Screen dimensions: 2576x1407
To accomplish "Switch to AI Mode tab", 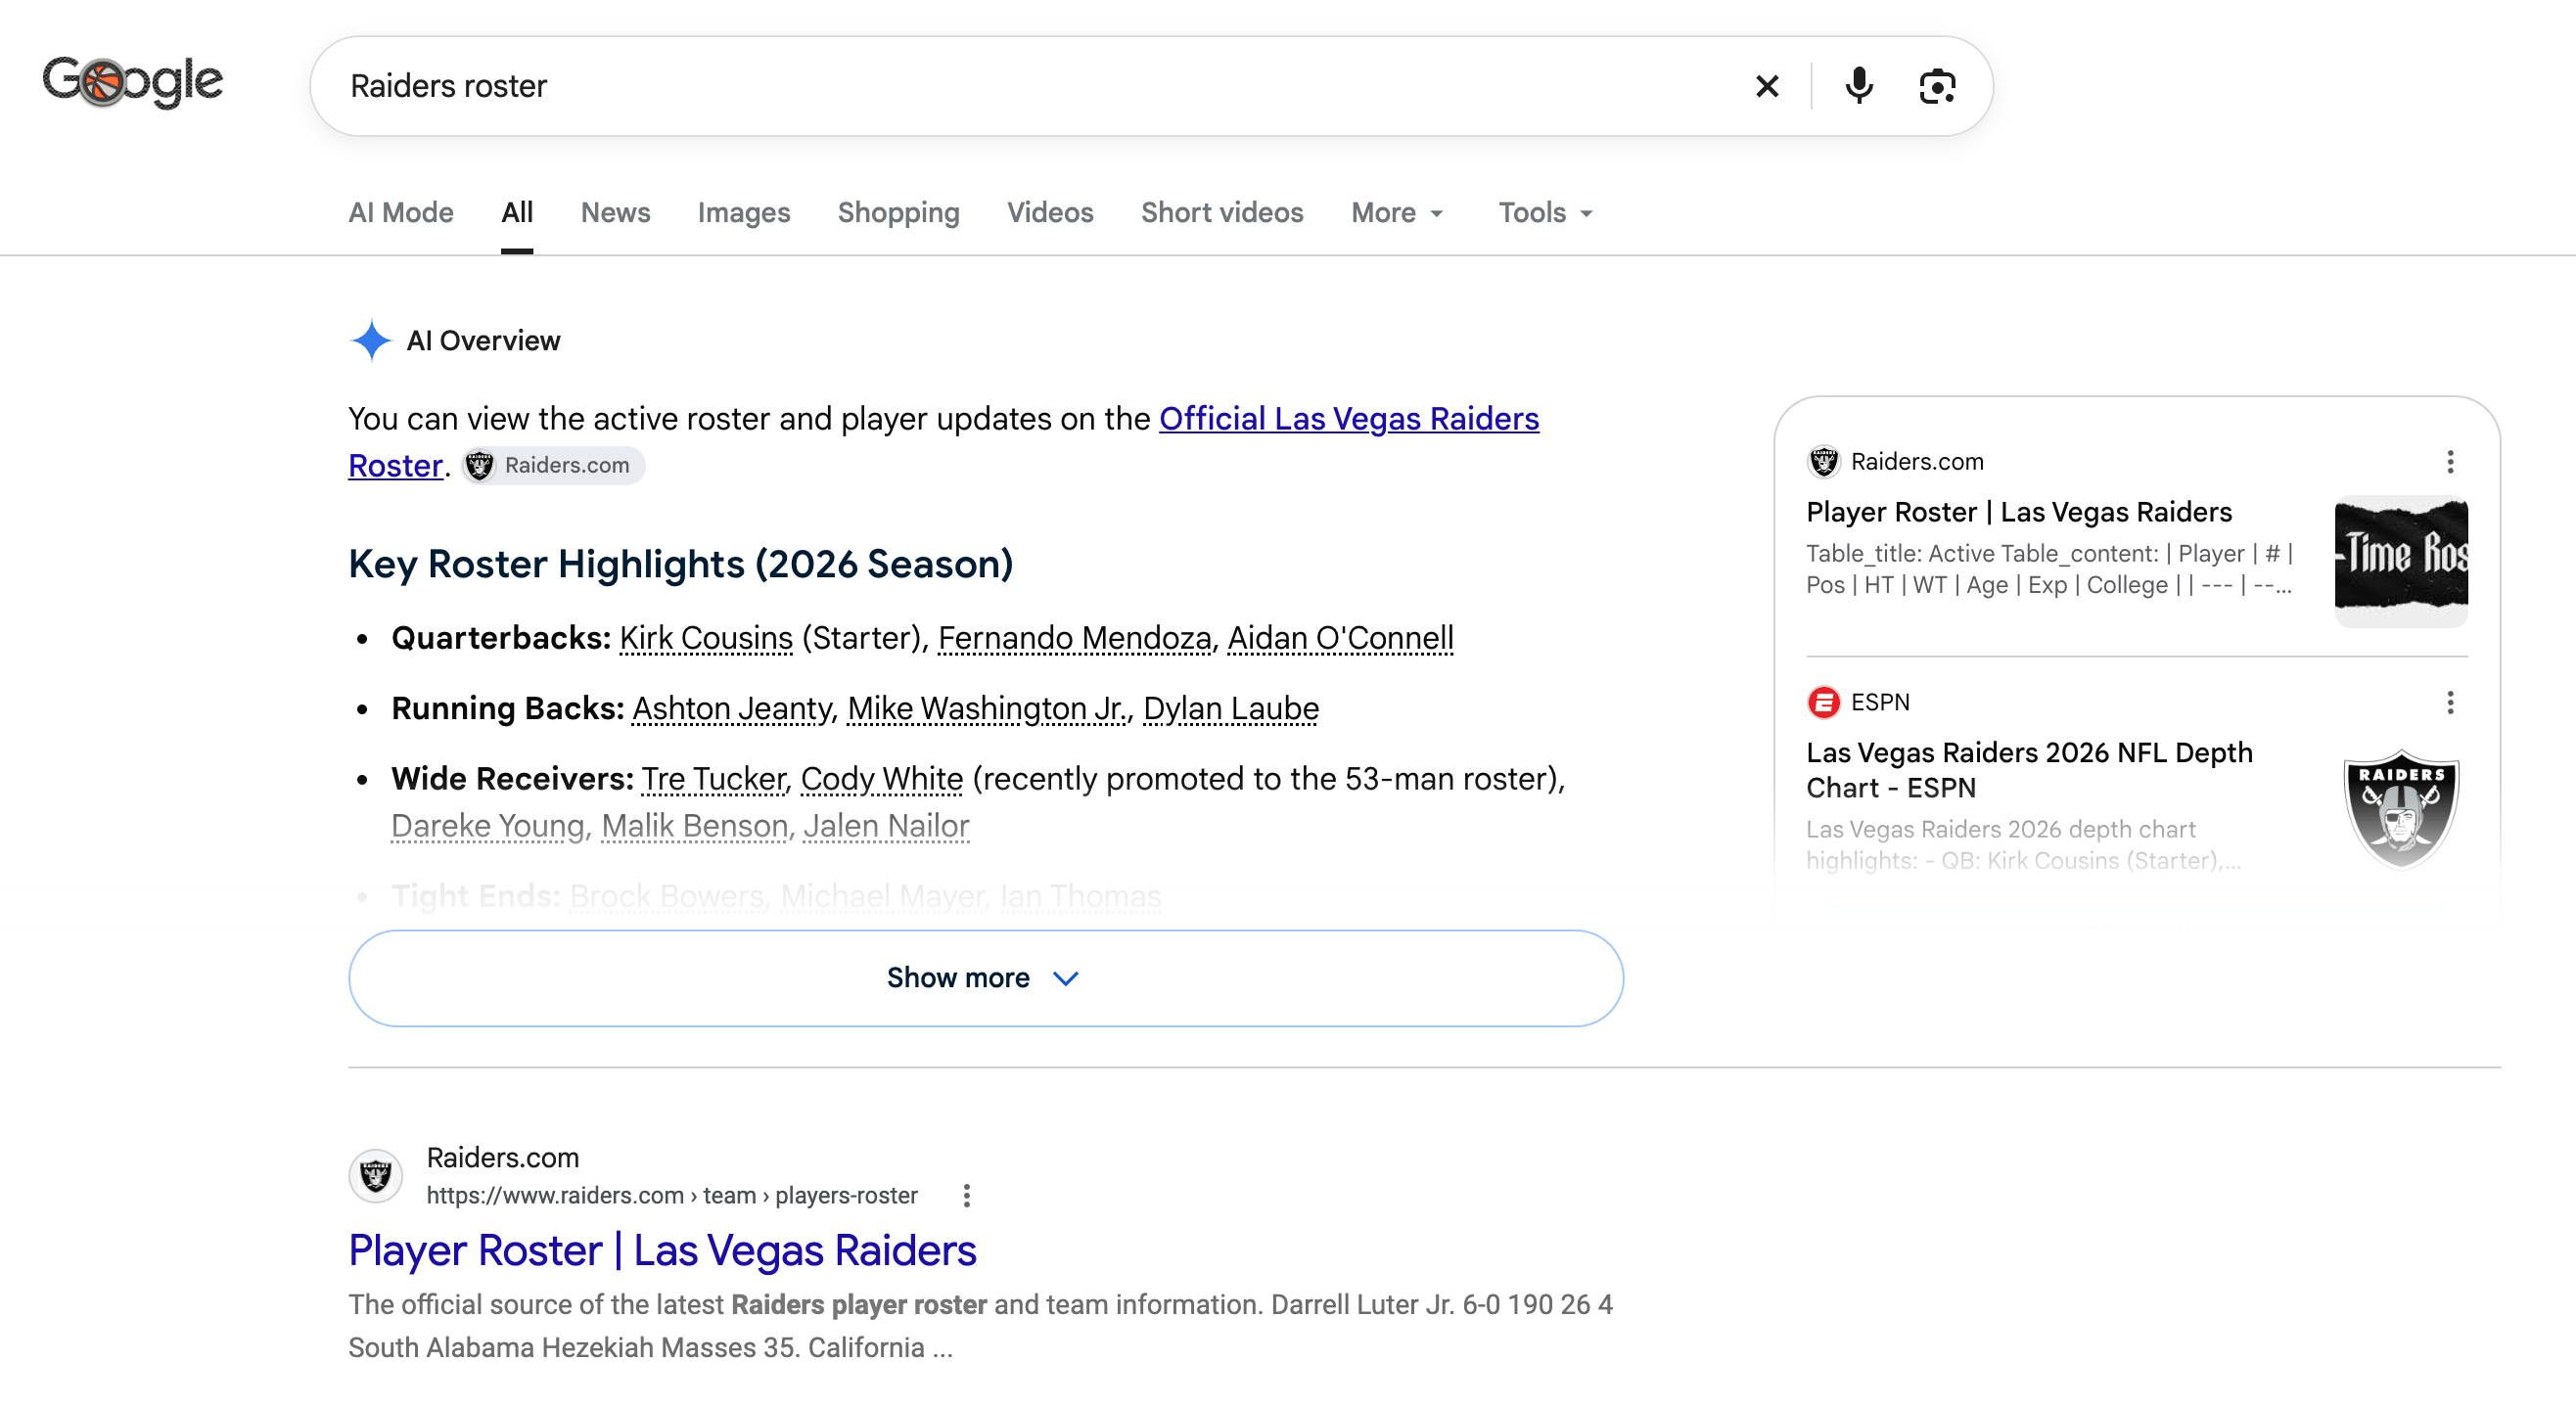I will 400,213.
